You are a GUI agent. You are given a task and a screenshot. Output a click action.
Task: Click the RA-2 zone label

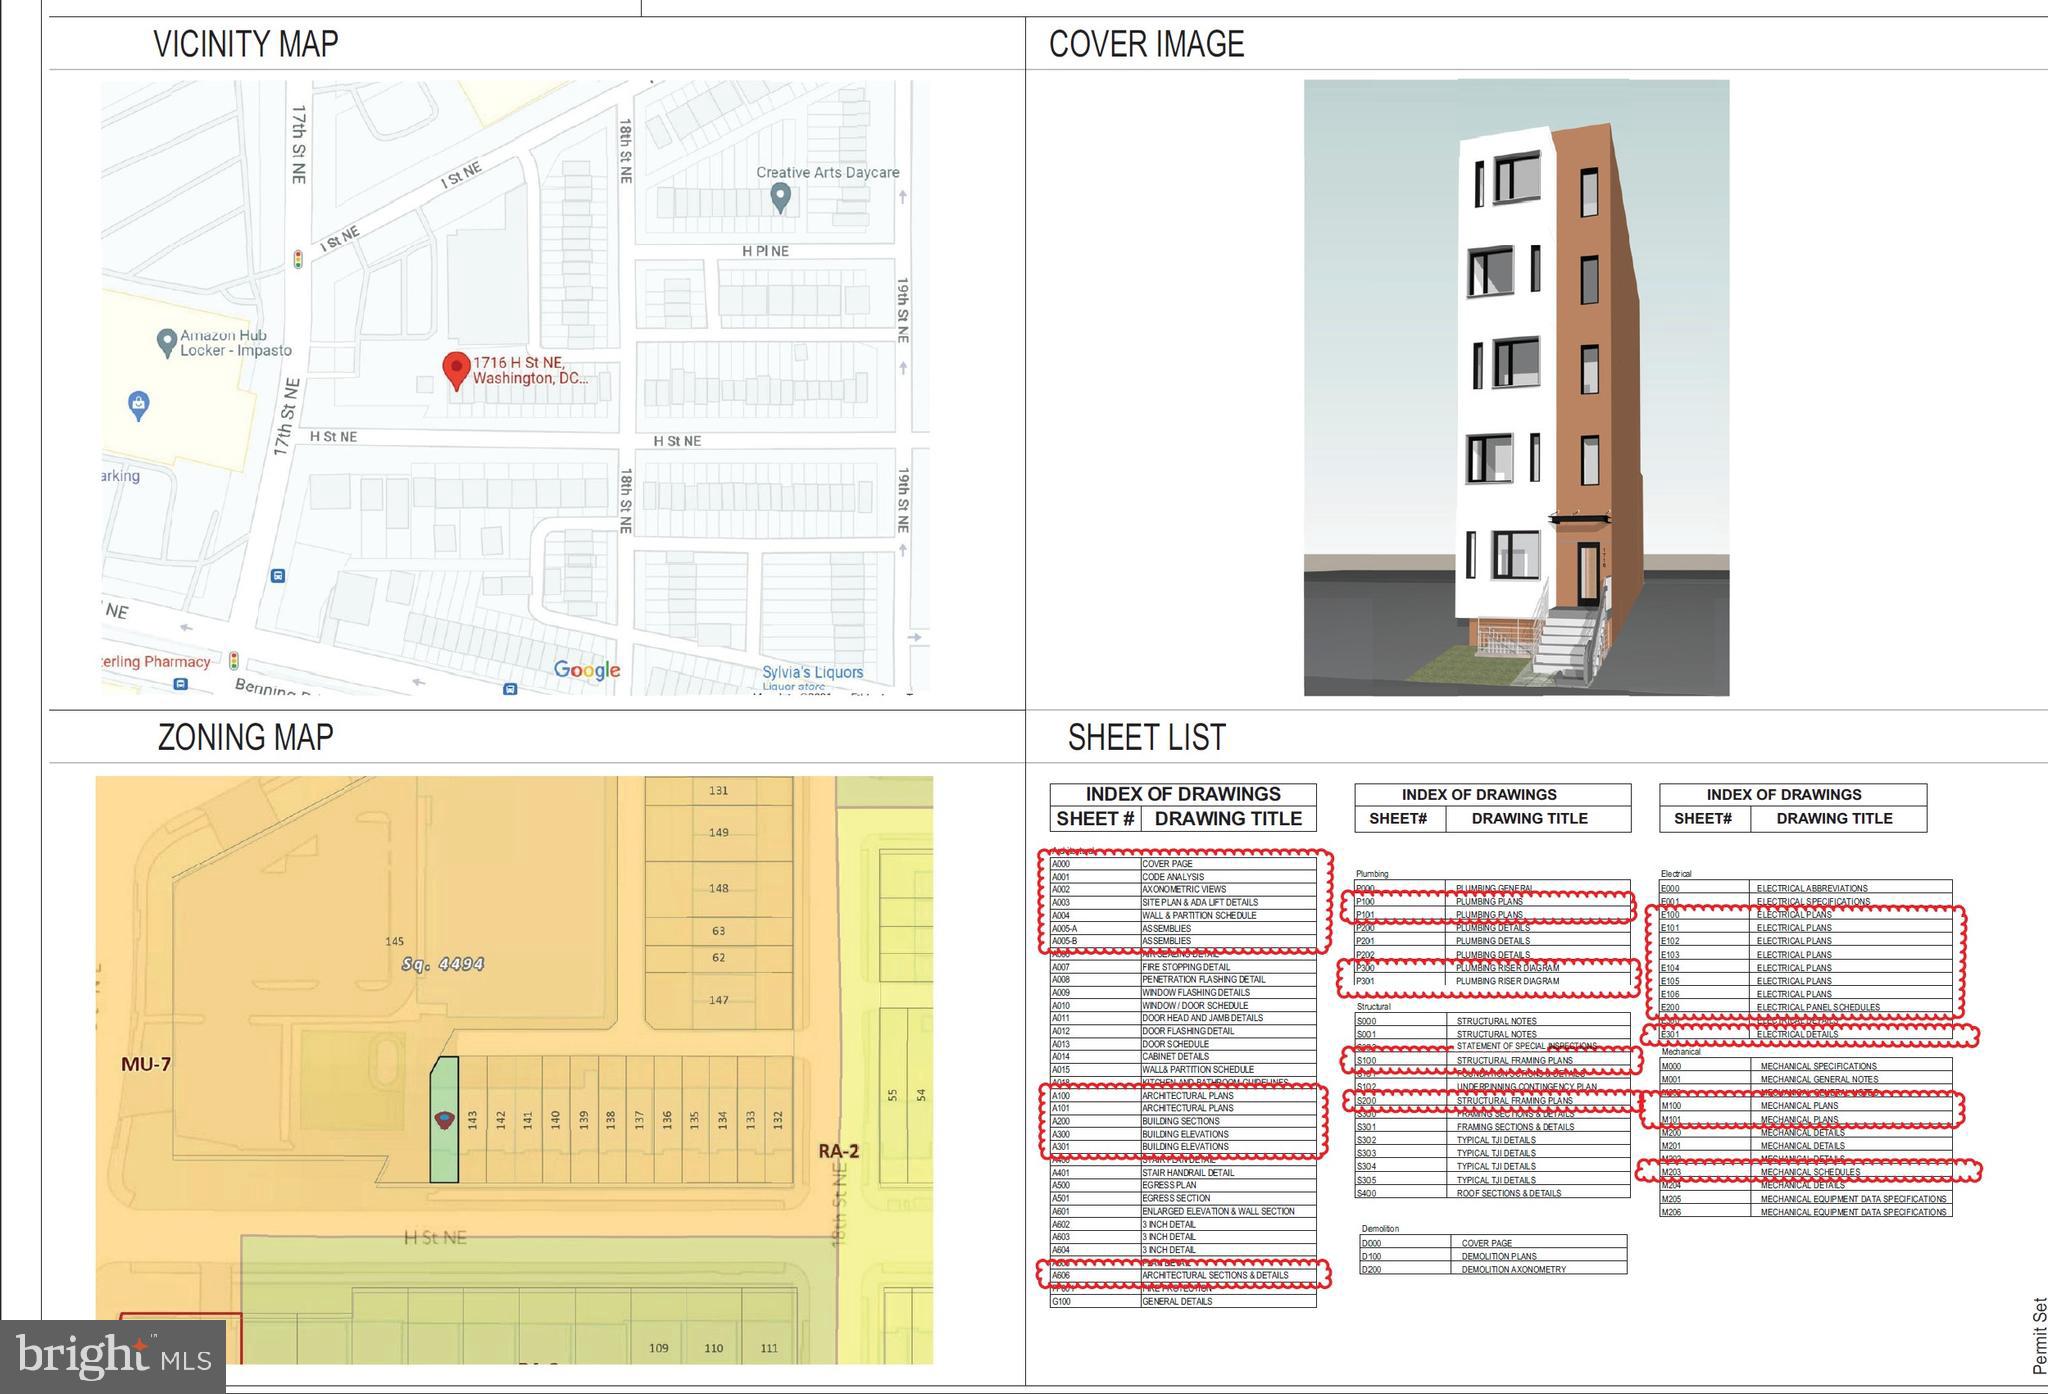[x=838, y=1151]
